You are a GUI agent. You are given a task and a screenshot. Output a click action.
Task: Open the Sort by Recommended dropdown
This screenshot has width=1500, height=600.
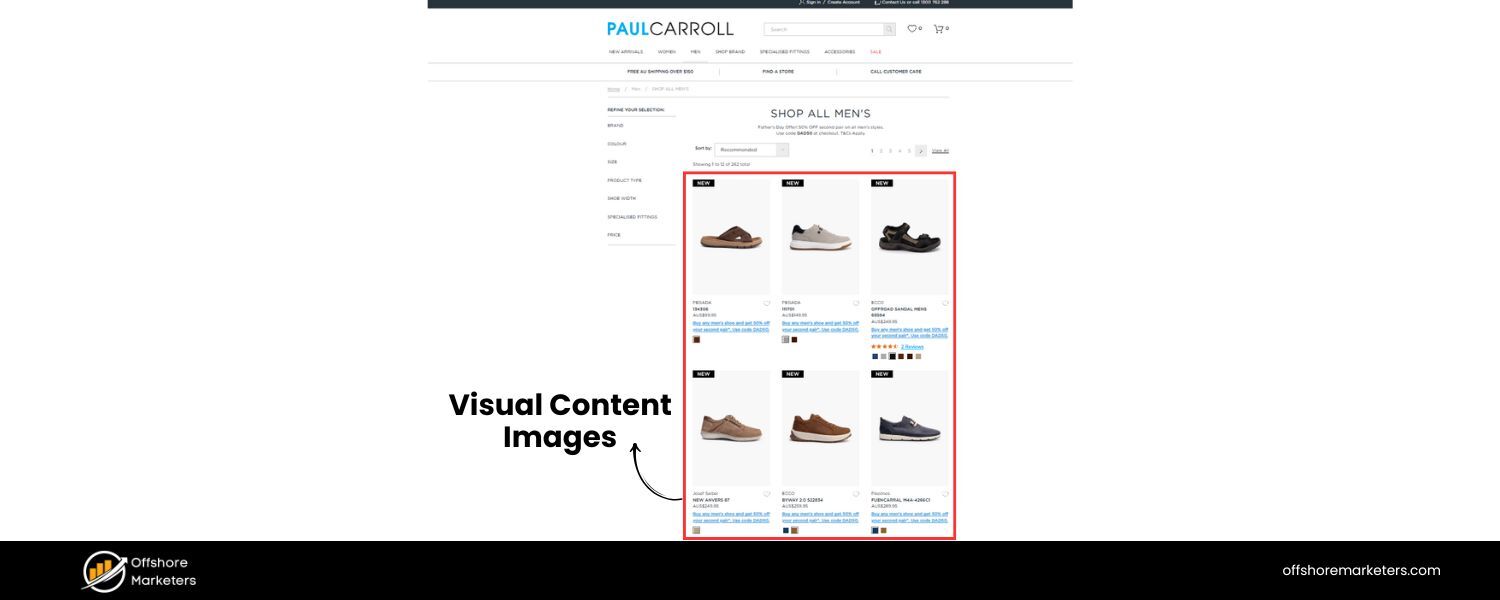pos(750,148)
